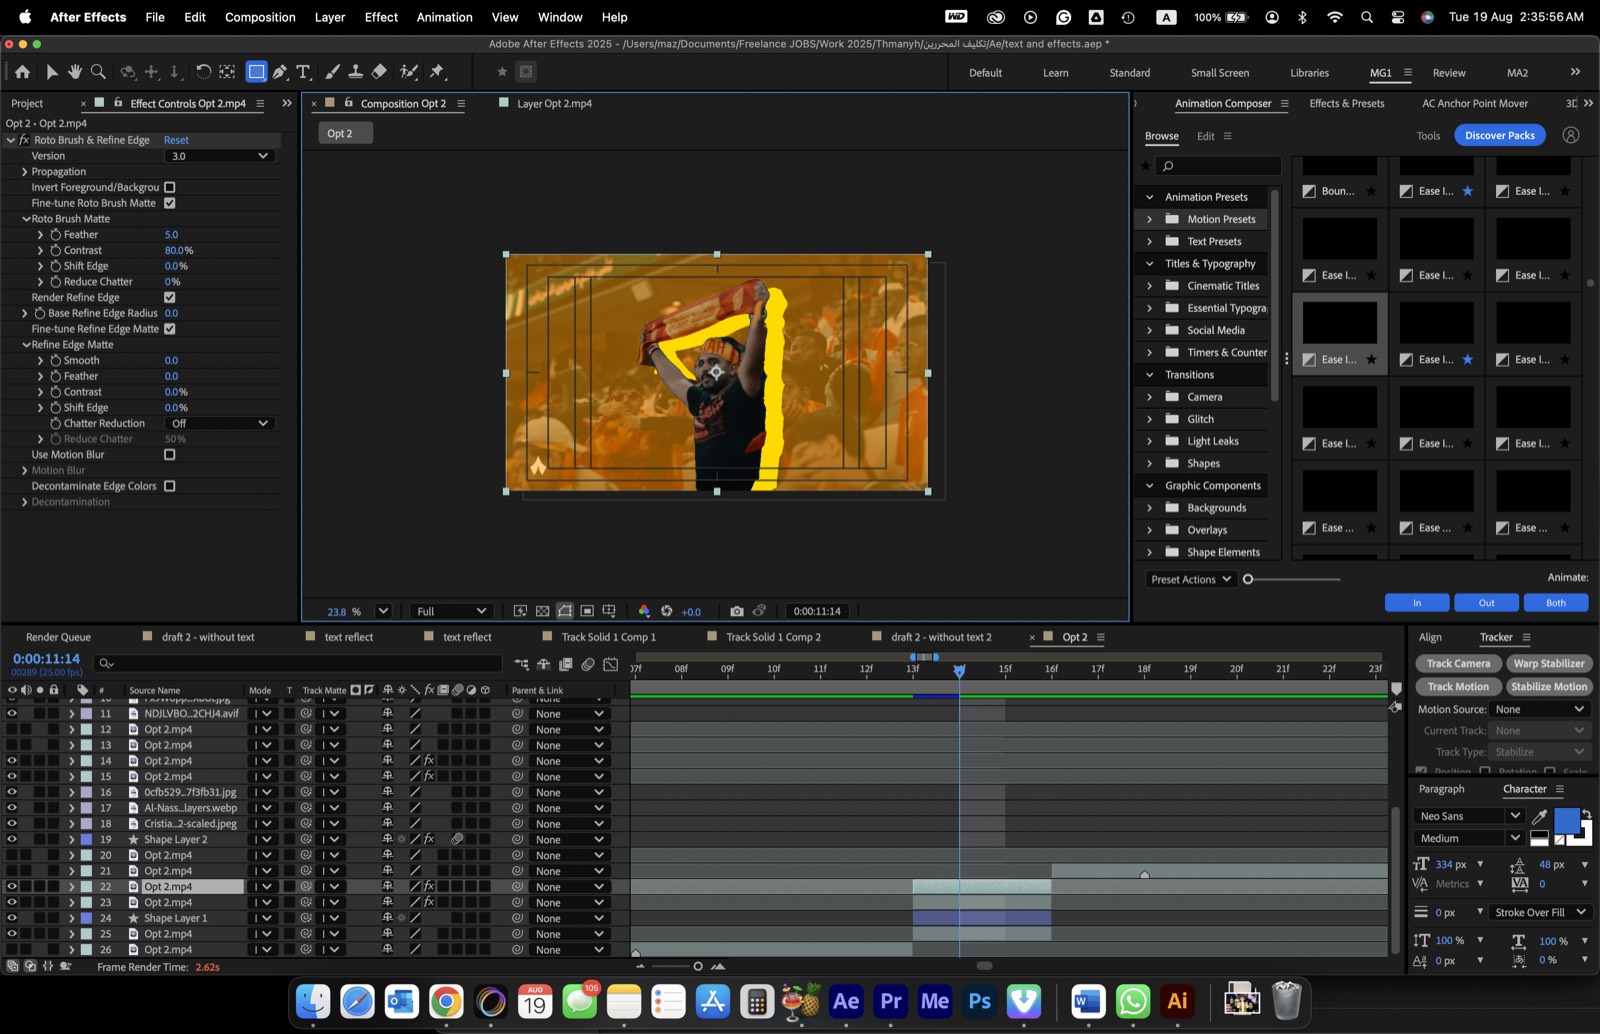1600x1034 pixels.
Task: Click the Home icon in the toolbar
Action: coord(22,72)
